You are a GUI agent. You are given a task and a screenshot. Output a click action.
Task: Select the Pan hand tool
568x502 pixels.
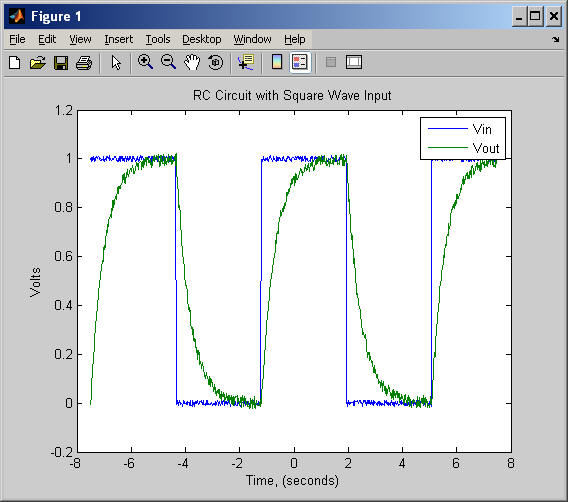tap(192, 62)
